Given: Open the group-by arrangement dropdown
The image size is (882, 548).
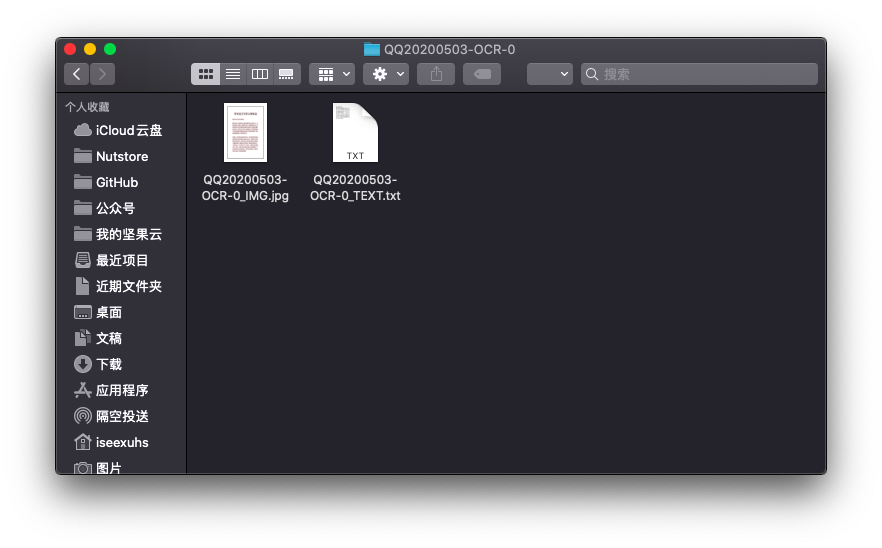Looking at the screenshot, I should [332, 74].
